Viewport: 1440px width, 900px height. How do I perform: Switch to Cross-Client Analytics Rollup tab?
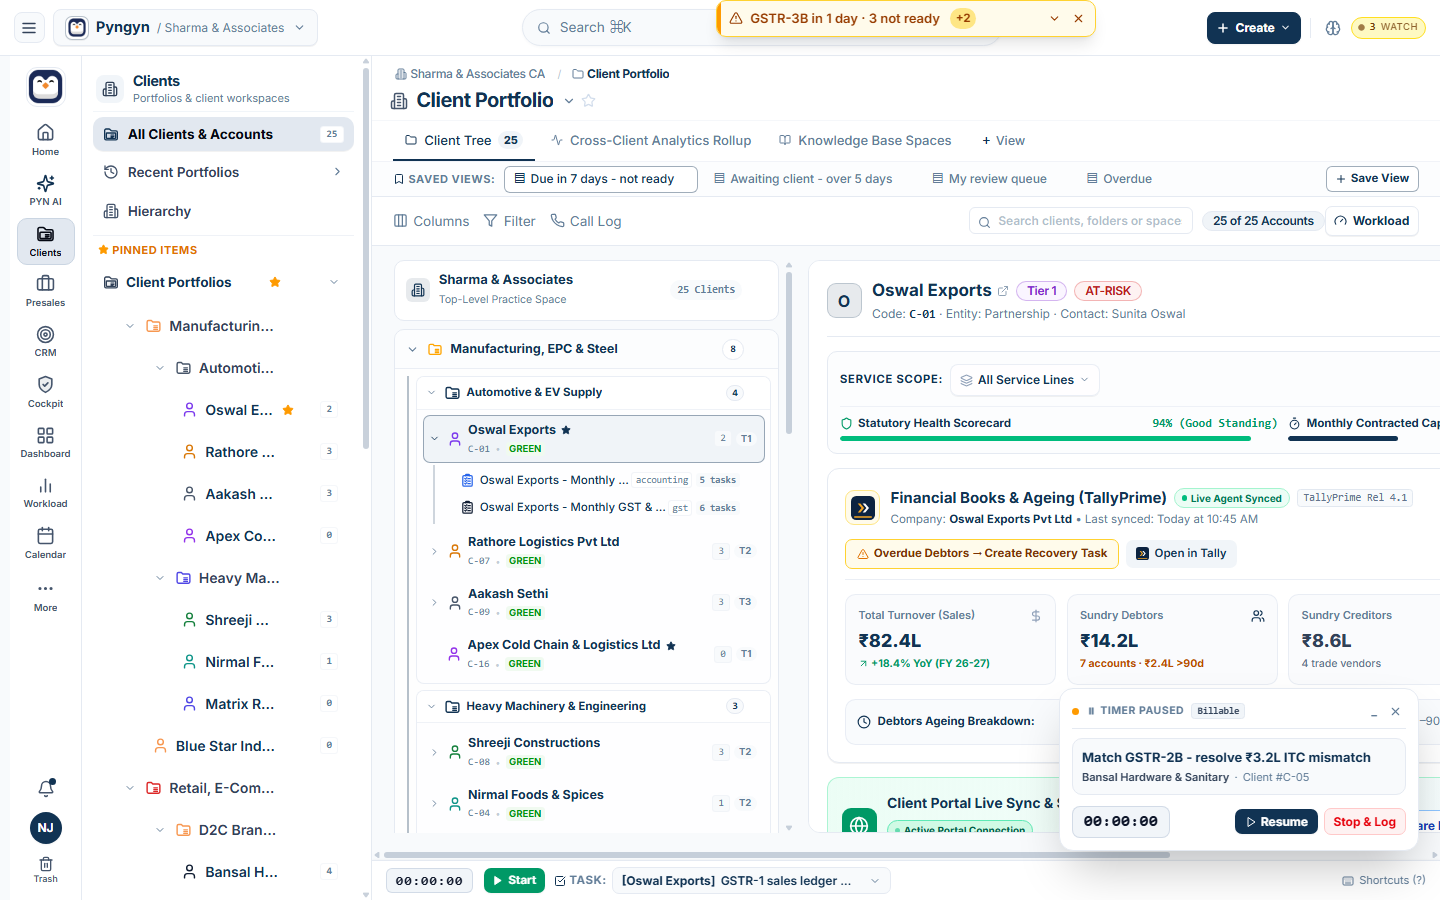651,141
